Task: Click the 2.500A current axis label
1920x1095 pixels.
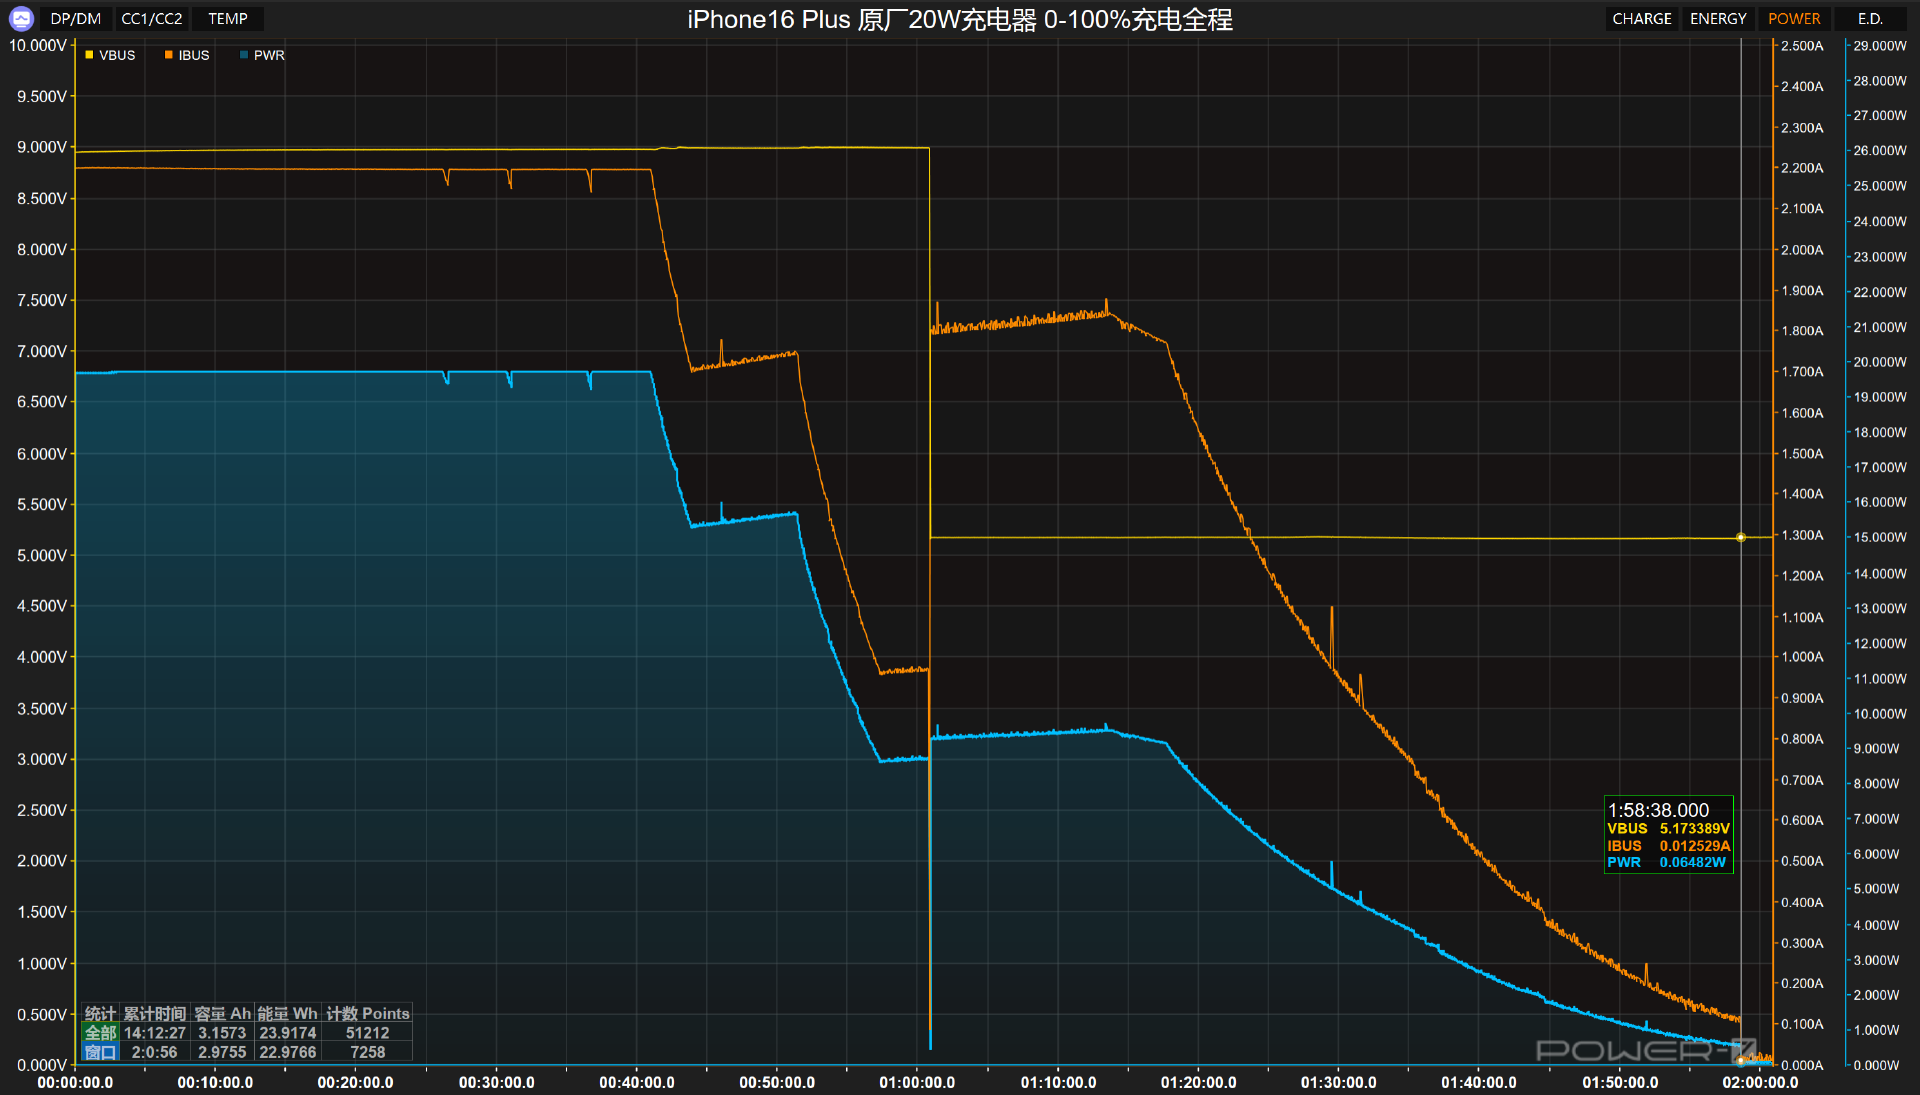Action: (1802, 46)
